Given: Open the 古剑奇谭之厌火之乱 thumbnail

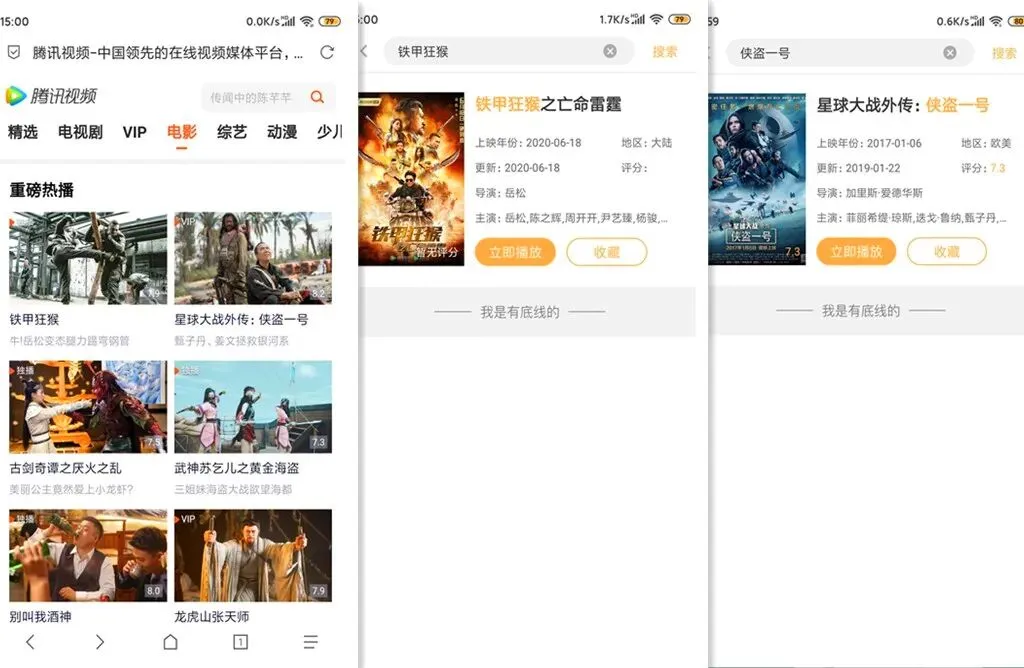Looking at the screenshot, I should pyautogui.click(x=88, y=407).
